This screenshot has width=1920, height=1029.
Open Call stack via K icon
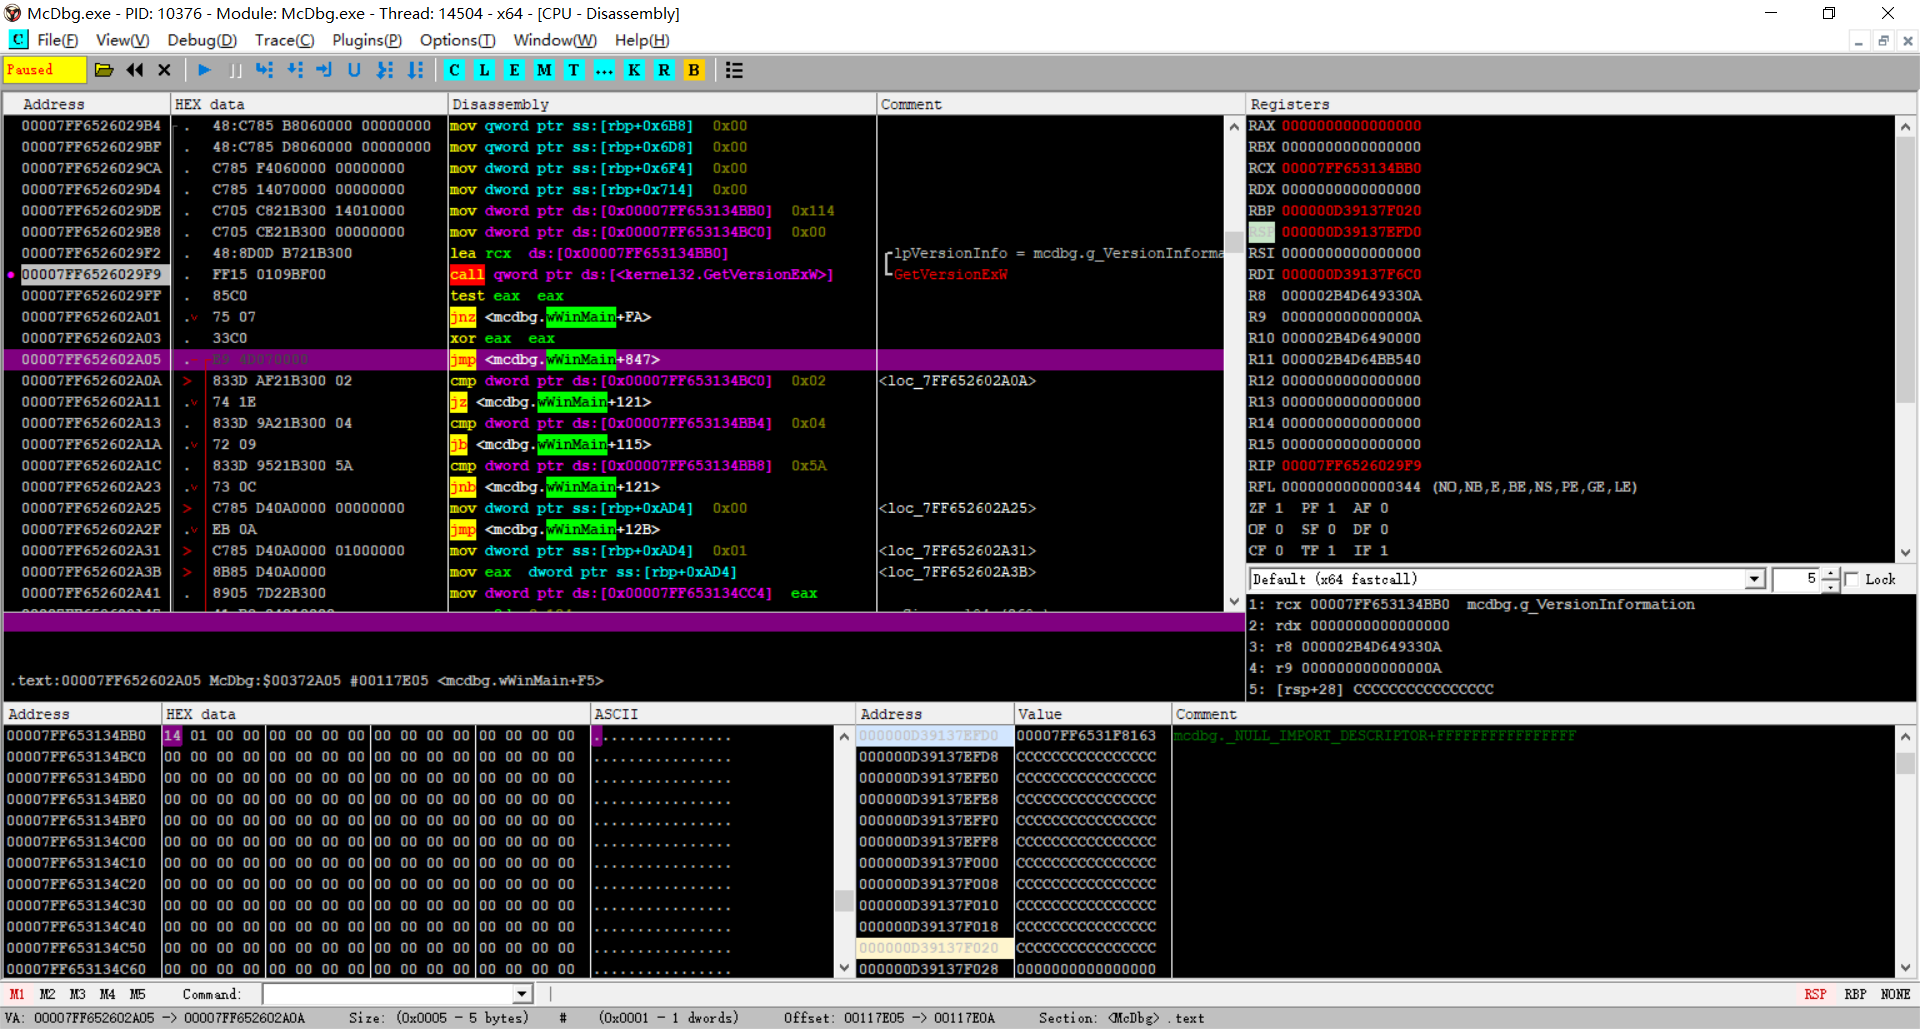[x=634, y=70]
